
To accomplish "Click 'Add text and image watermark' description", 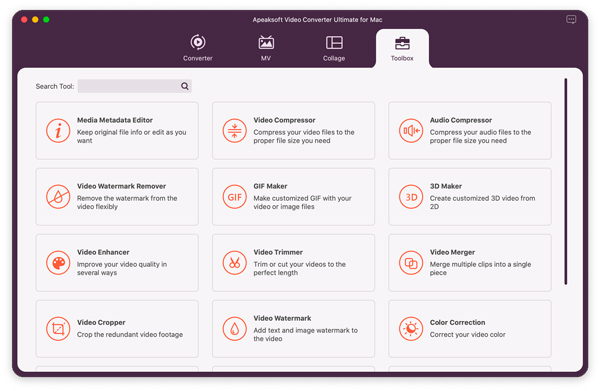I will pyautogui.click(x=305, y=334).
